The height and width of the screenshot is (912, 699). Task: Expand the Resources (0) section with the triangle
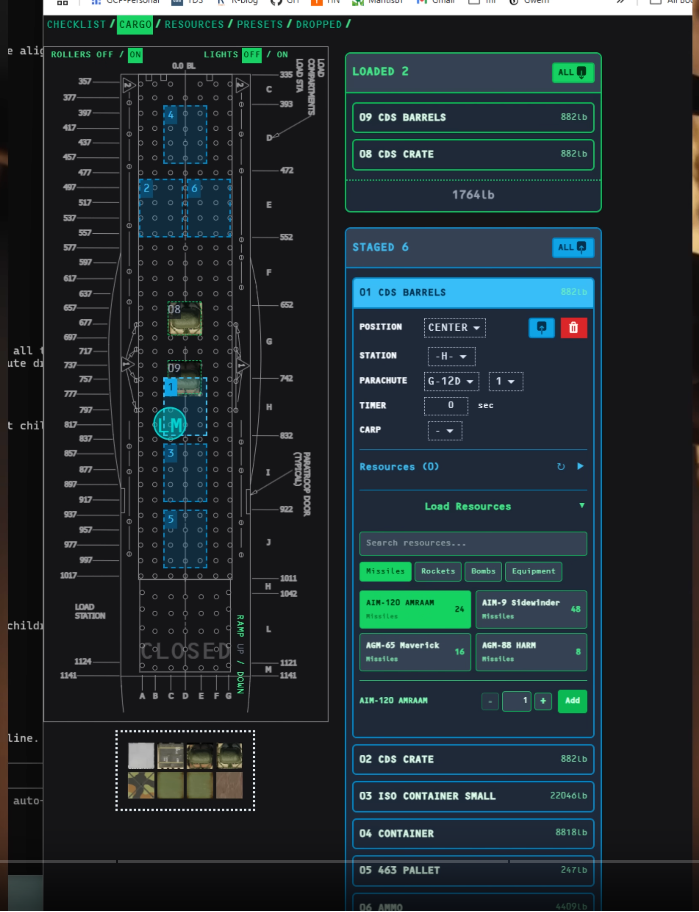point(580,466)
